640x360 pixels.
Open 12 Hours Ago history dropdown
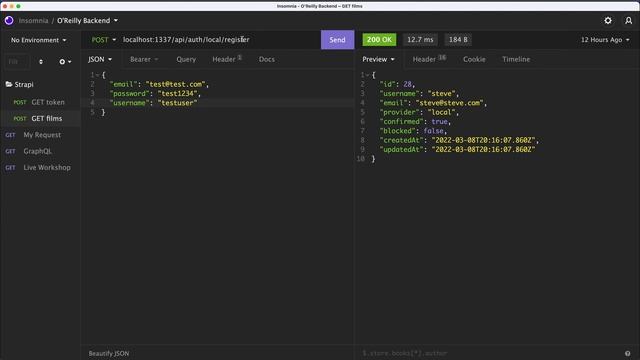coord(605,40)
